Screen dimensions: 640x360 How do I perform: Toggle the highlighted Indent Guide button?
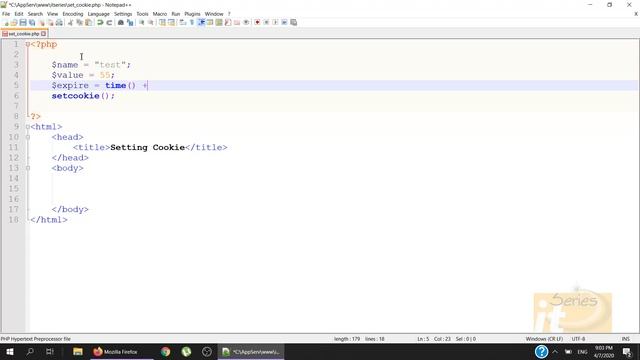[201, 22]
